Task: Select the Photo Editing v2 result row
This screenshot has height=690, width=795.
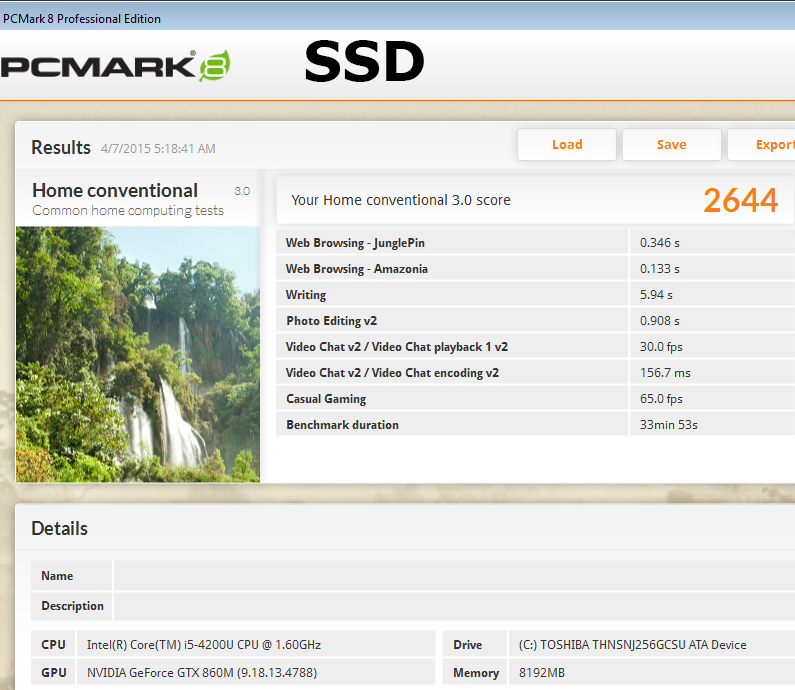Action: [455, 321]
